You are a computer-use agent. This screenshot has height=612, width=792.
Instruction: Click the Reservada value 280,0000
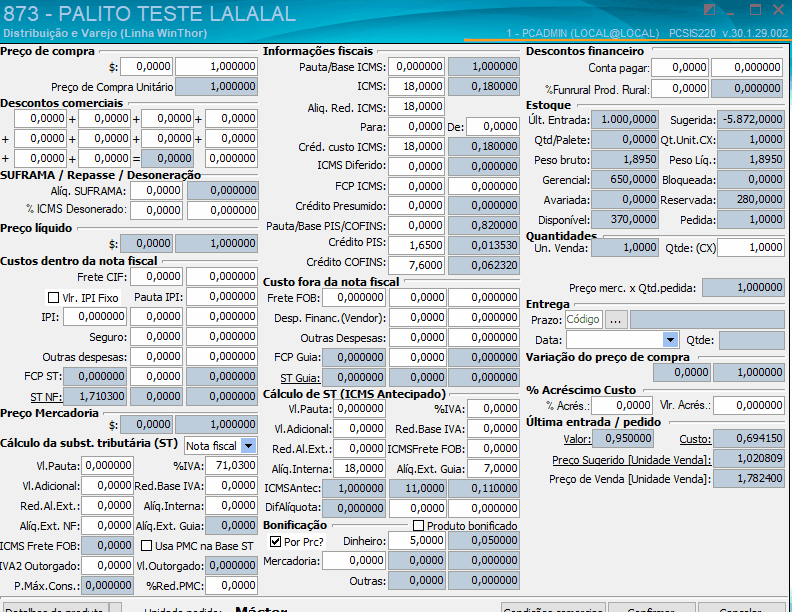click(751, 199)
